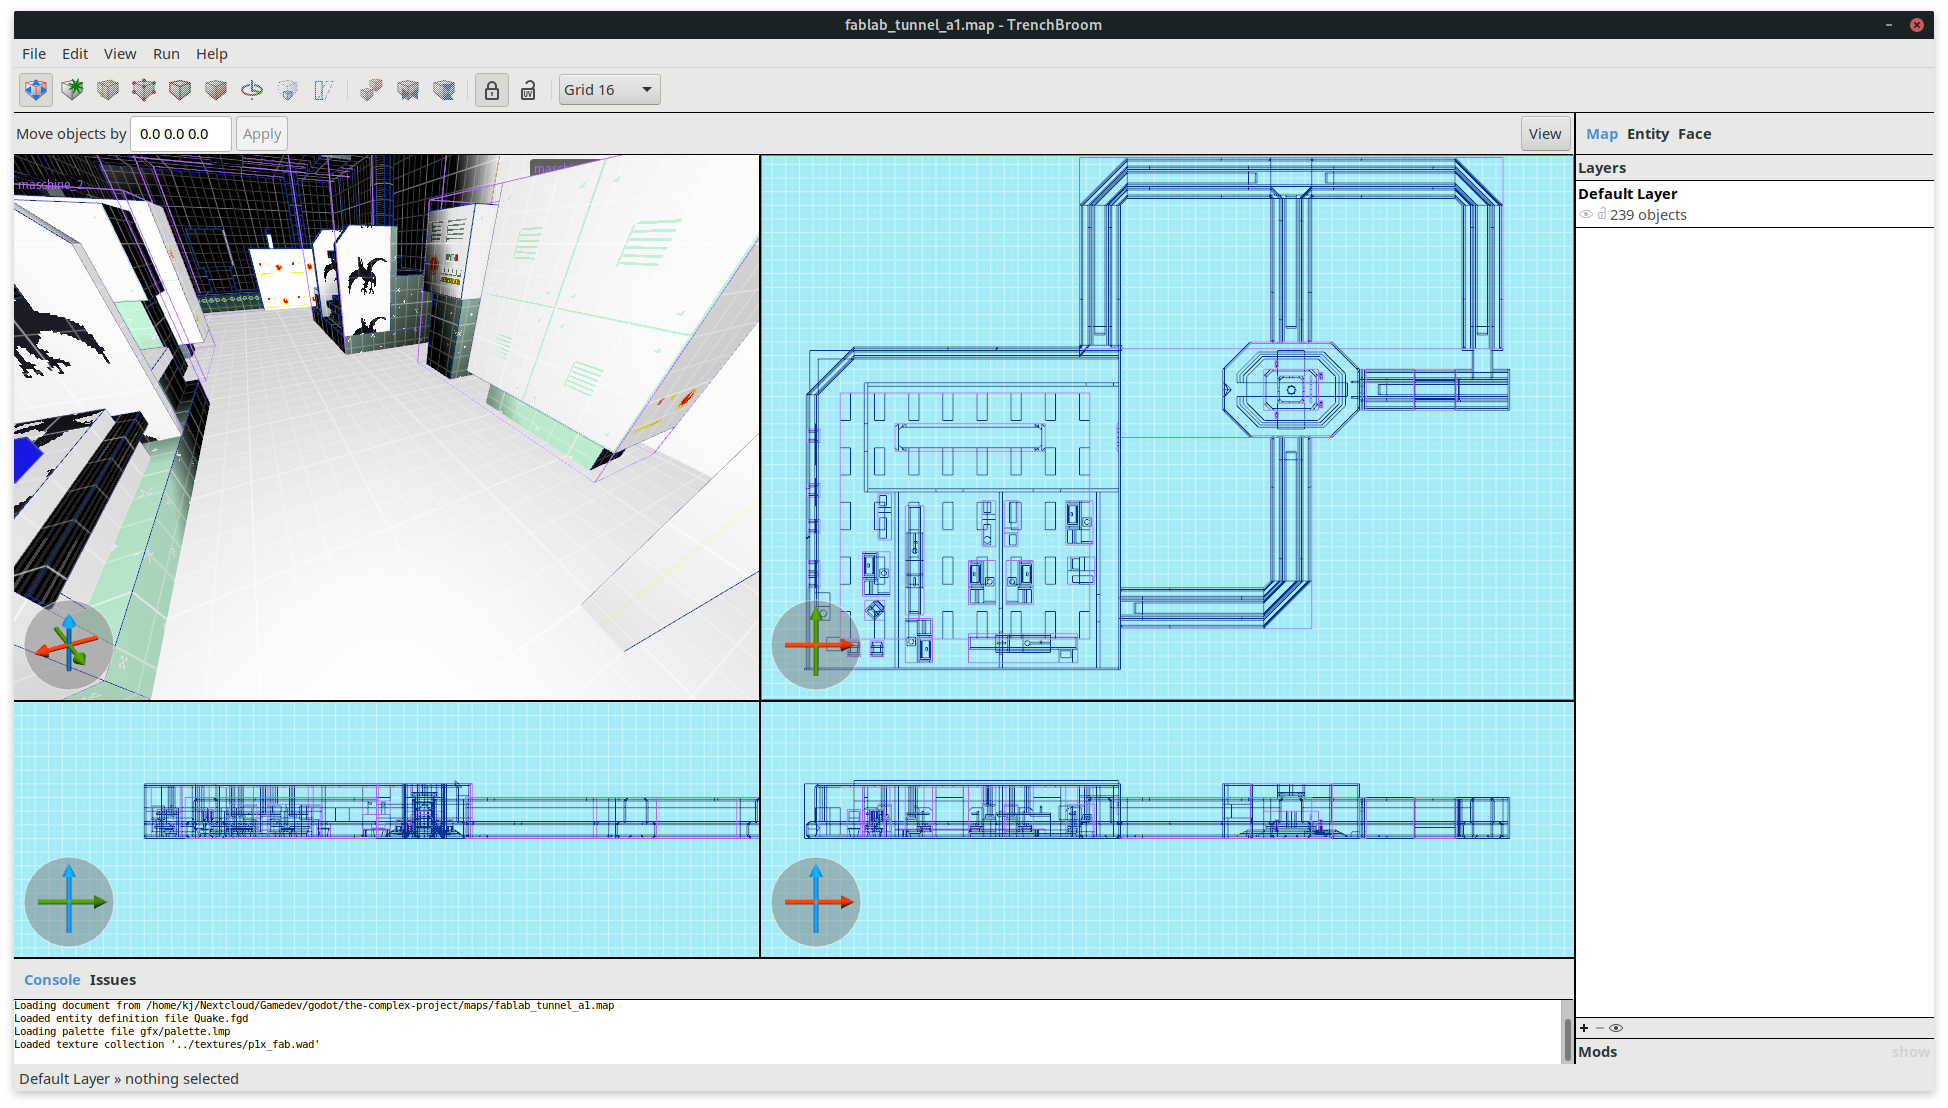Screen dimensions: 1948x1108
Task: Open the View menu
Action: point(118,54)
